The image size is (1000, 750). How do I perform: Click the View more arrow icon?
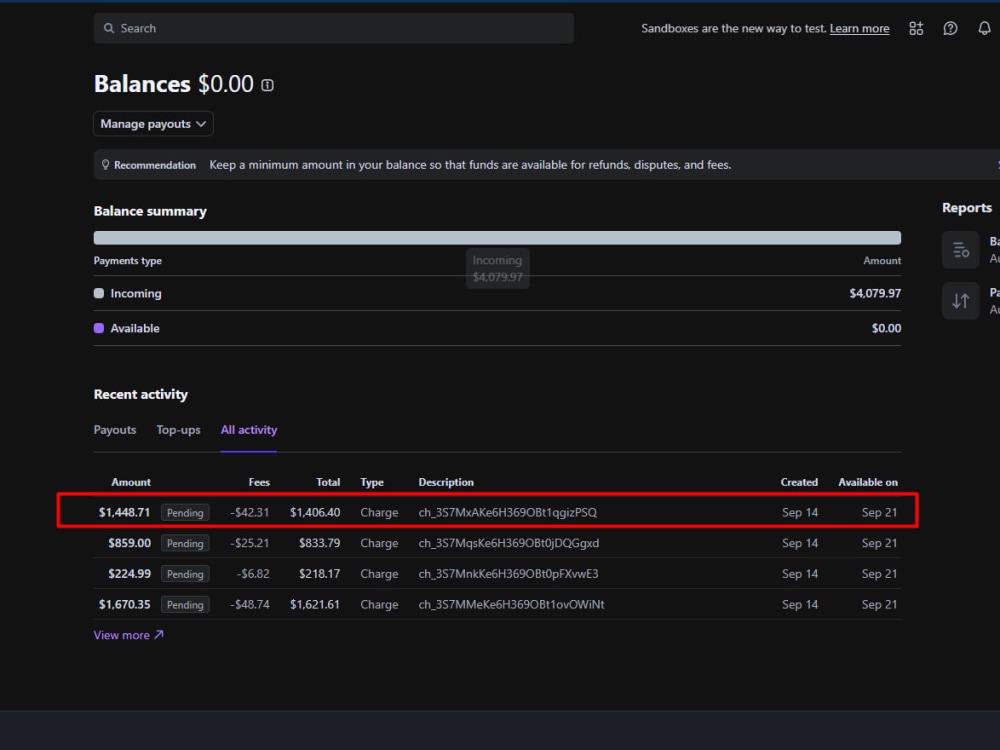(x=159, y=635)
